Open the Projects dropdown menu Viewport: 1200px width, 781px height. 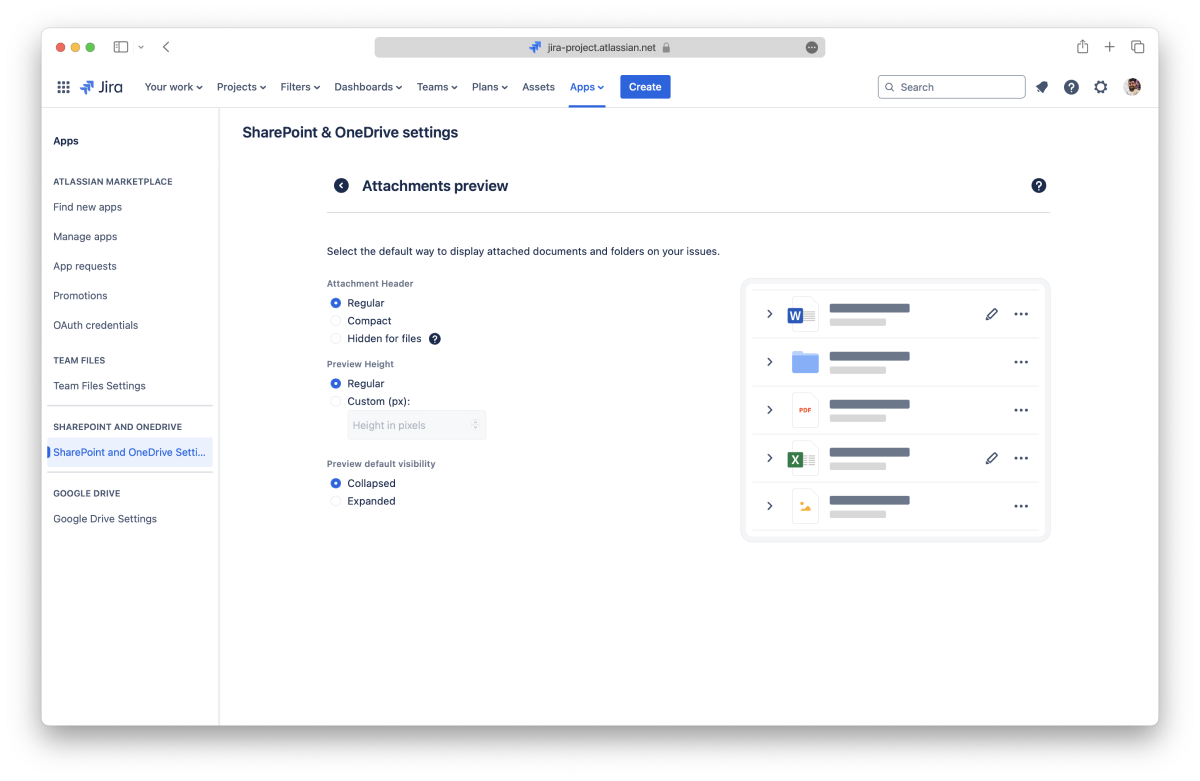241,88
